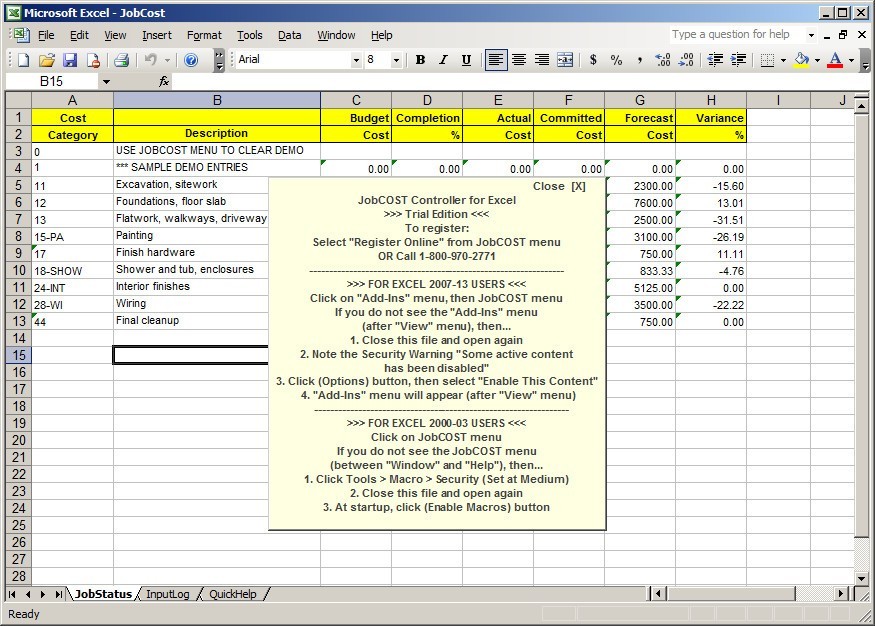Click the Permission document icon
875x626 pixels.
pyautogui.click(x=93, y=60)
